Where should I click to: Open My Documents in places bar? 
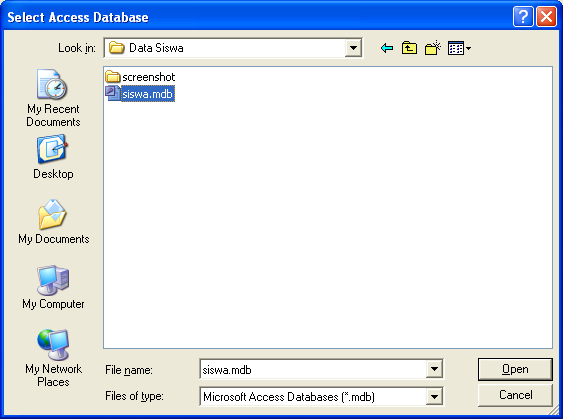pyautogui.click(x=53, y=222)
